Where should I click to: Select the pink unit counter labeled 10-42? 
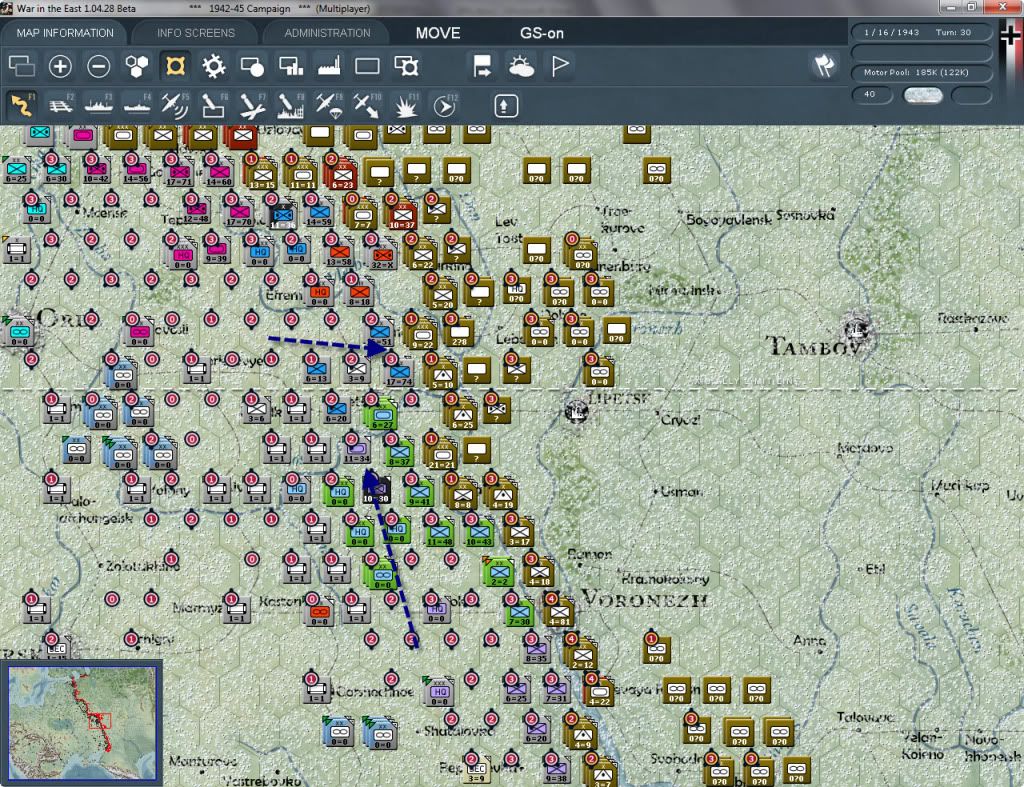coord(97,169)
